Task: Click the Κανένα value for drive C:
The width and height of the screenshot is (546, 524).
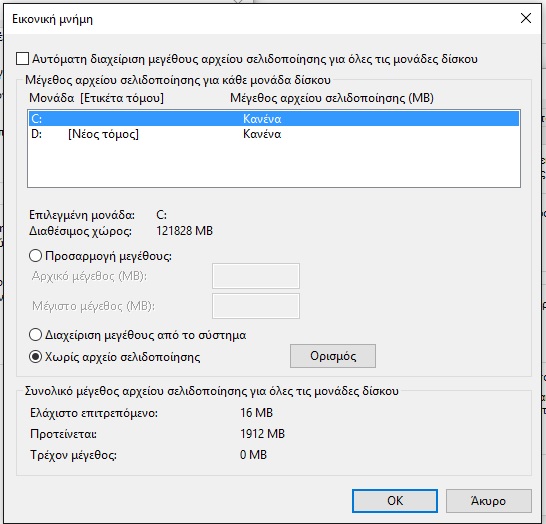Action: pyautogui.click(x=262, y=119)
